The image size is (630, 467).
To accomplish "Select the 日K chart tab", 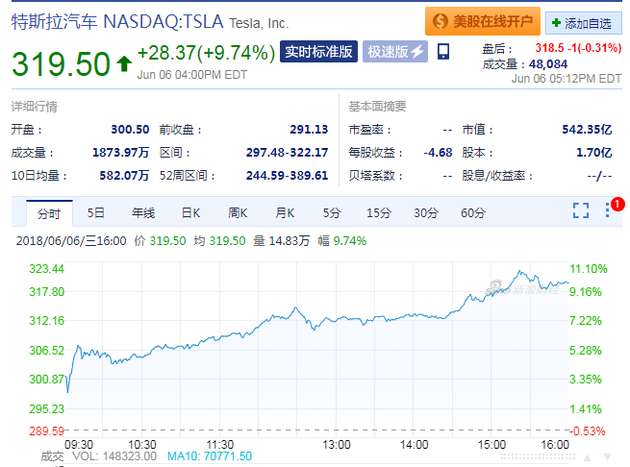I will click(190, 213).
